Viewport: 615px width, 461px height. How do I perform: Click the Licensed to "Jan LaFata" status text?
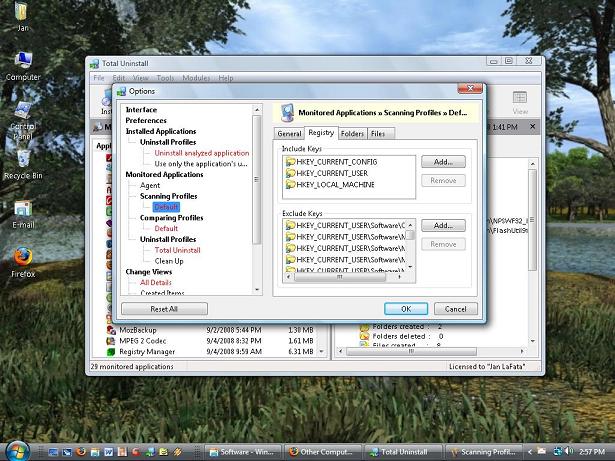pos(487,366)
